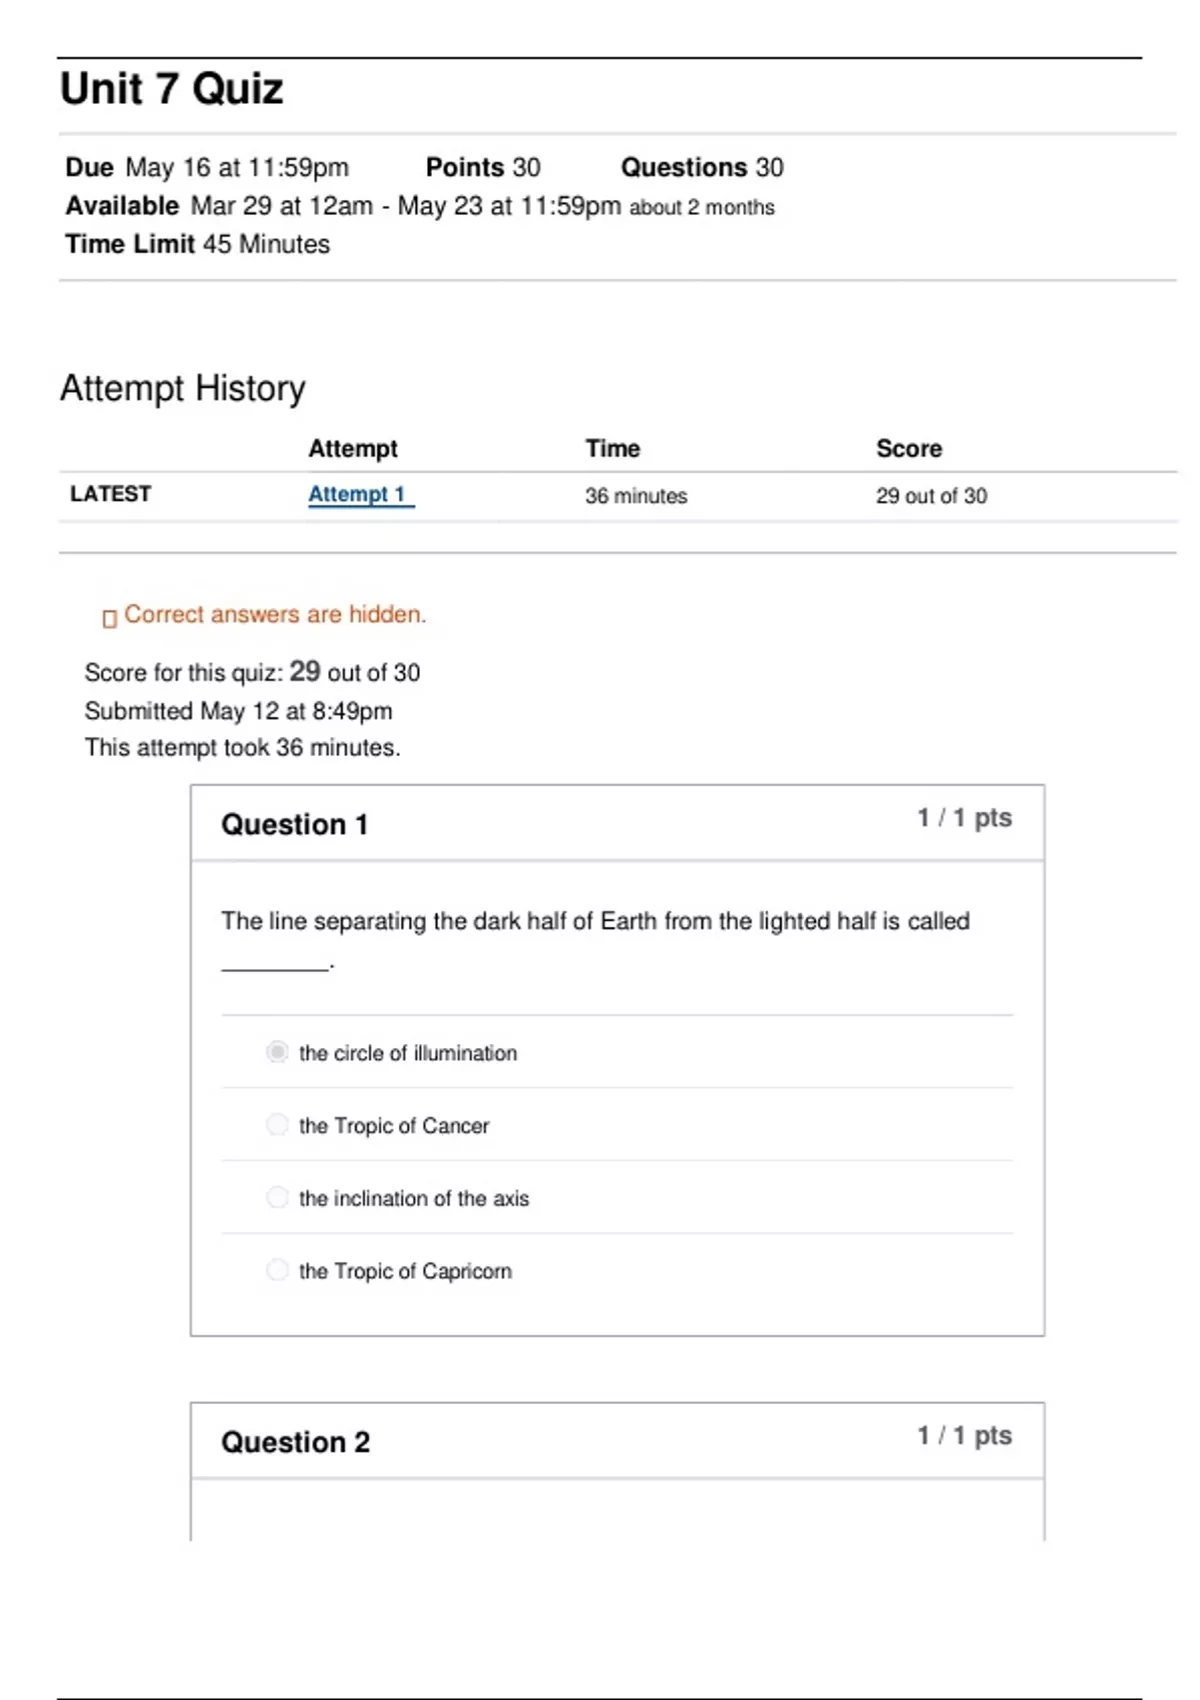Click the LATEST row label
Image resolution: width=1200 pixels, height=1700 pixels.
110,494
